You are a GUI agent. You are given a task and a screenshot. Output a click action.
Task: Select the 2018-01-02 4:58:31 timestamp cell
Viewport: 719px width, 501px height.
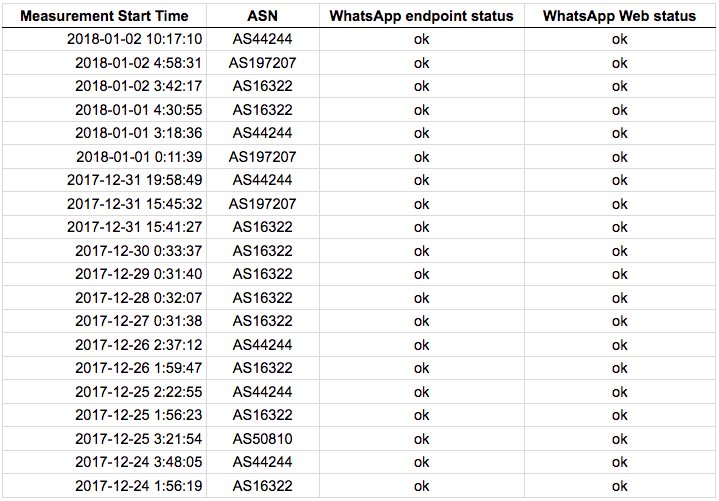click(x=139, y=63)
